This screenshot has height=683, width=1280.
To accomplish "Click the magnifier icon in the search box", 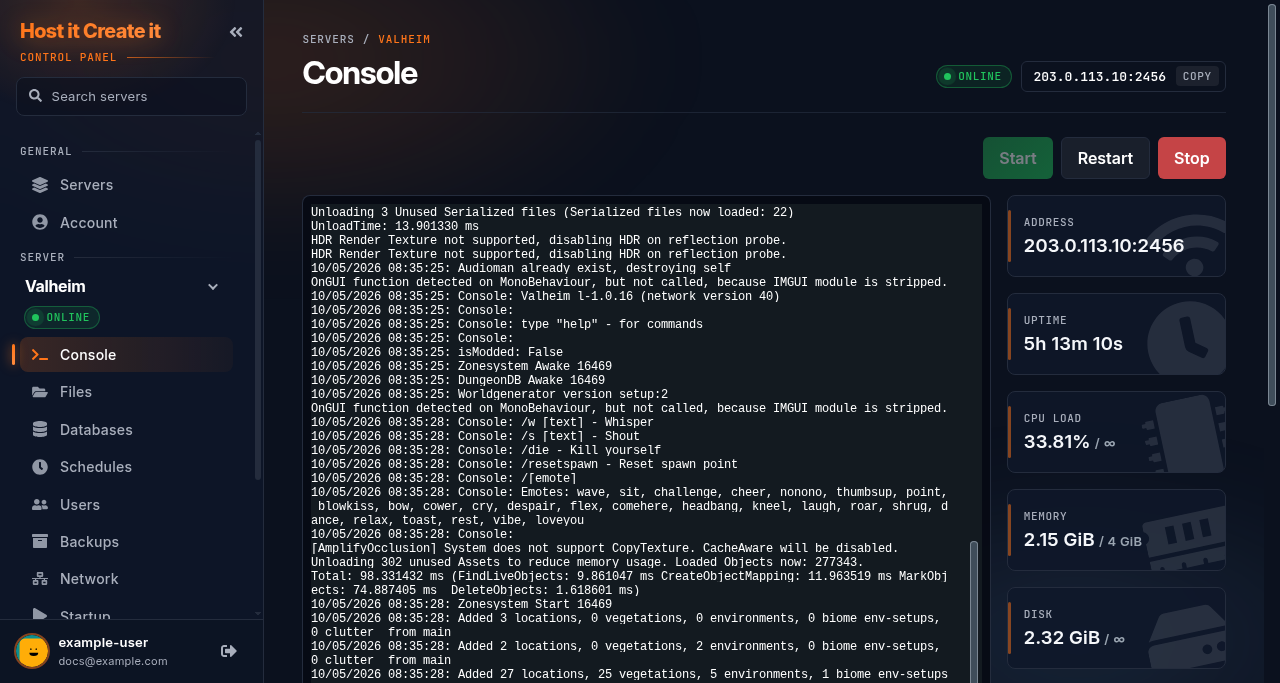I will (36, 96).
